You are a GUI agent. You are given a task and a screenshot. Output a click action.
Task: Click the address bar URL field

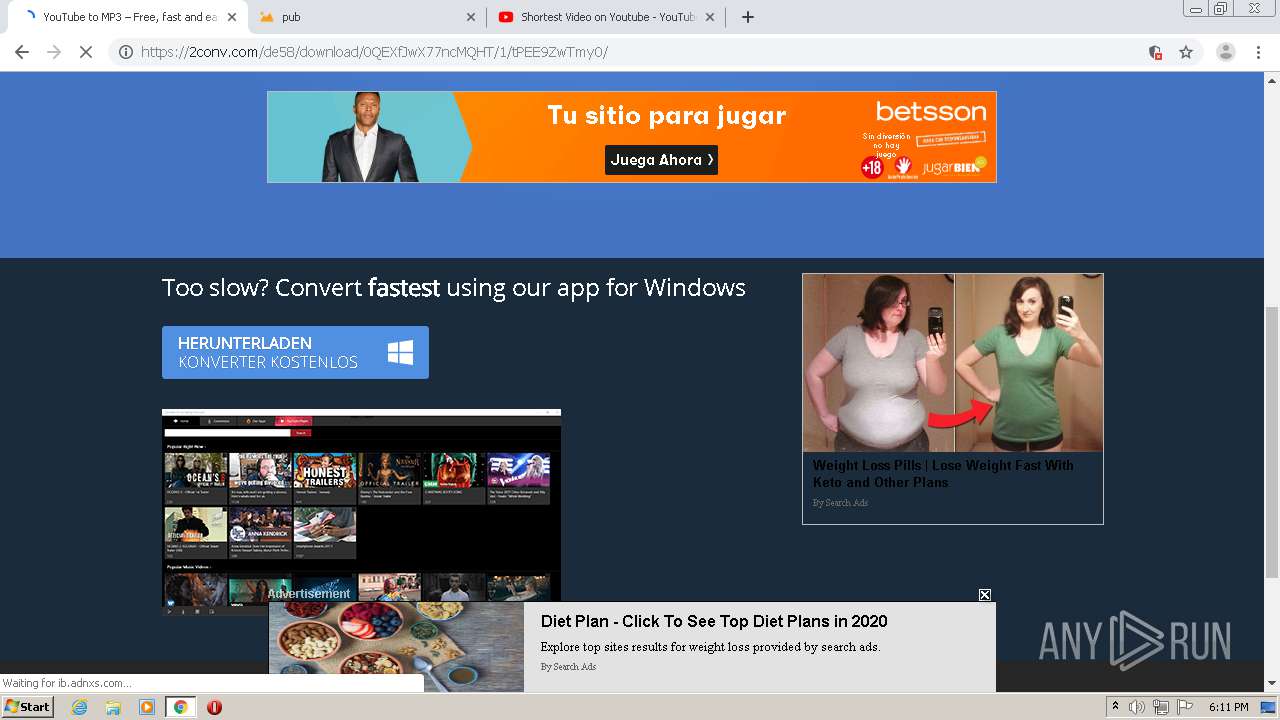pyautogui.click(x=640, y=52)
